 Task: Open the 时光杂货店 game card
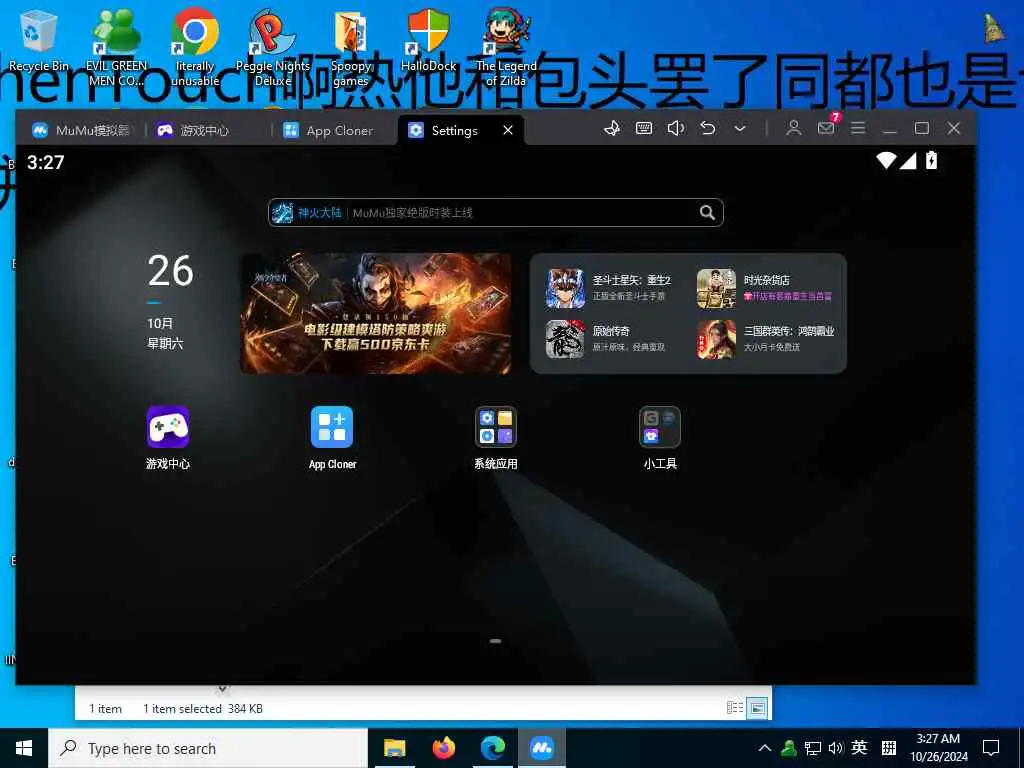(x=765, y=288)
